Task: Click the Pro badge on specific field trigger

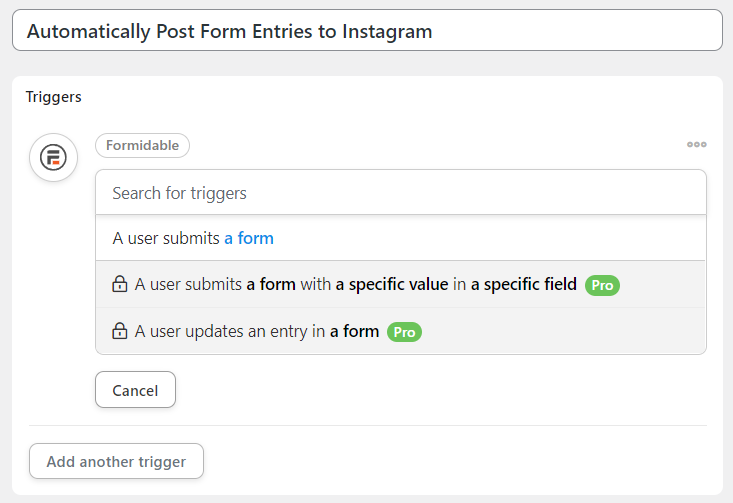Action: 602,285
